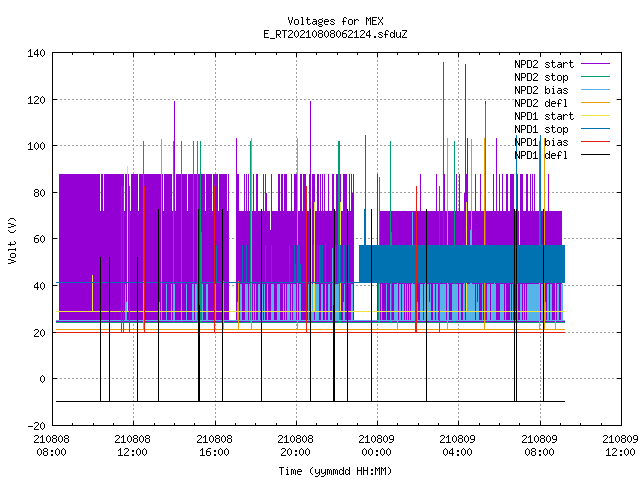This screenshot has width=640, height=480.
Task: Click the red NPD1 bias legend line
Action: 595,142
